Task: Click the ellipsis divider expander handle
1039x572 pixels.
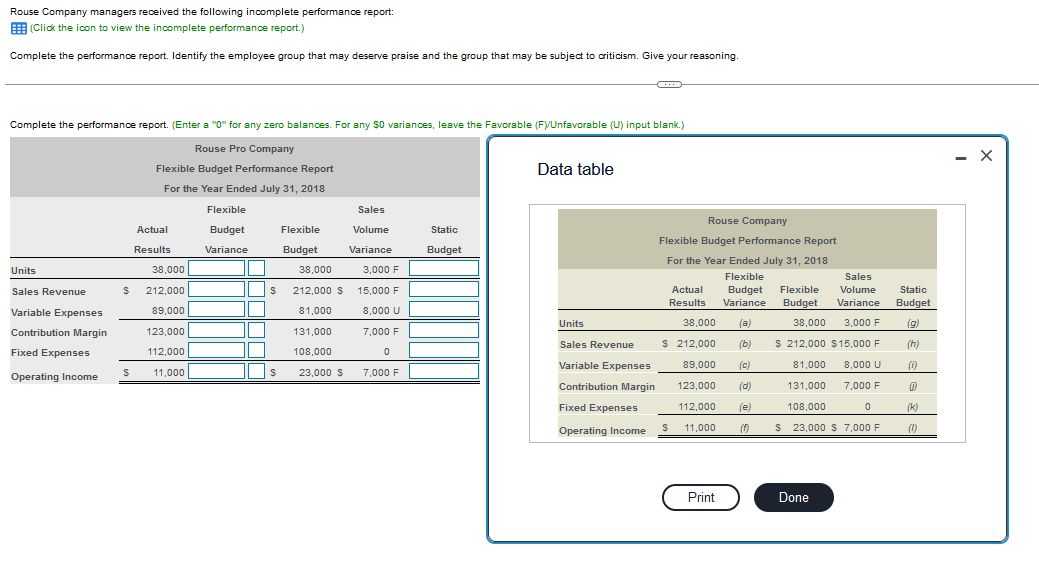Action: (669, 84)
